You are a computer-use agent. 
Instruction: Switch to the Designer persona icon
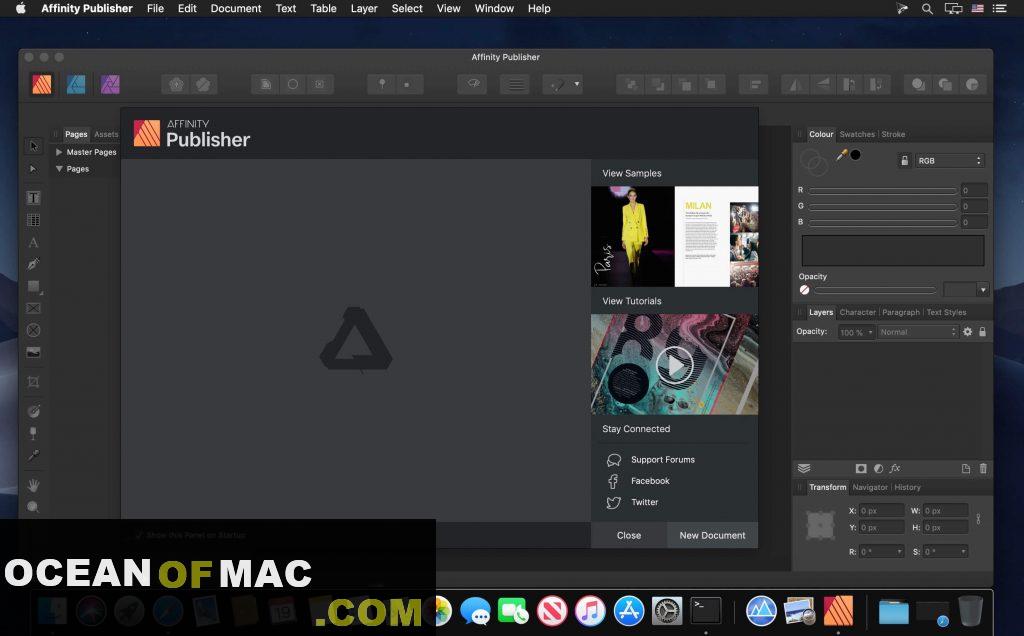[x=76, y=84]
